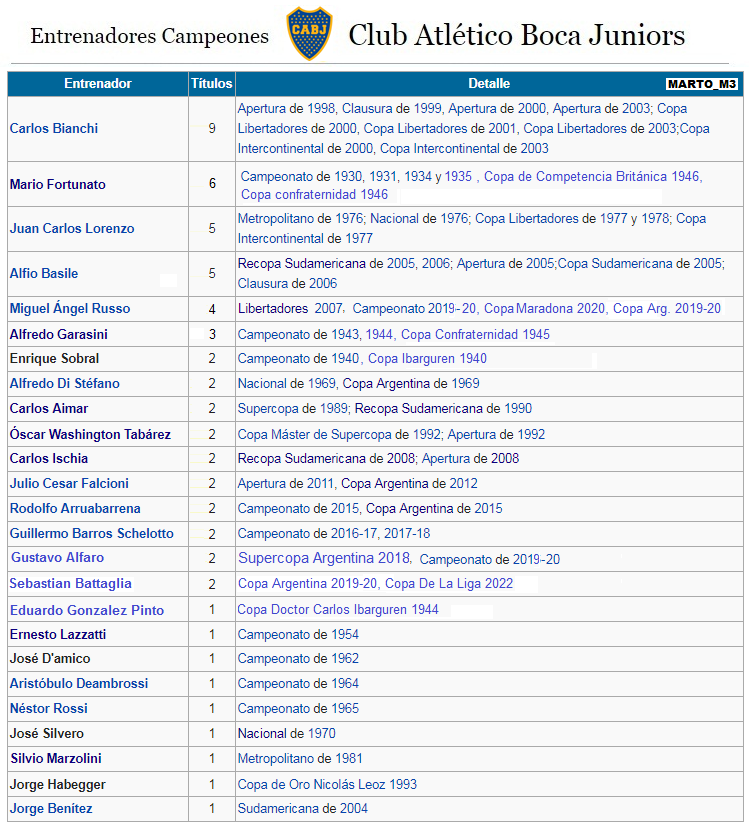Open the Apertura de 2008 link

tap(470, 458)
